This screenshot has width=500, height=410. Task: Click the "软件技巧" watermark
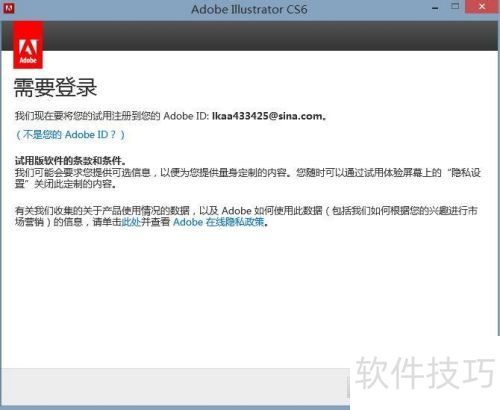(x=425, y=372)
